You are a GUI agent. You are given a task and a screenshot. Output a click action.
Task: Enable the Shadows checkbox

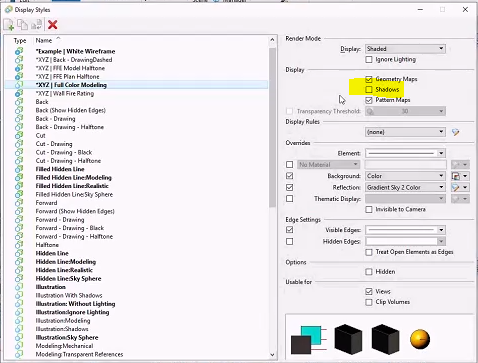(x=369, y=89)
